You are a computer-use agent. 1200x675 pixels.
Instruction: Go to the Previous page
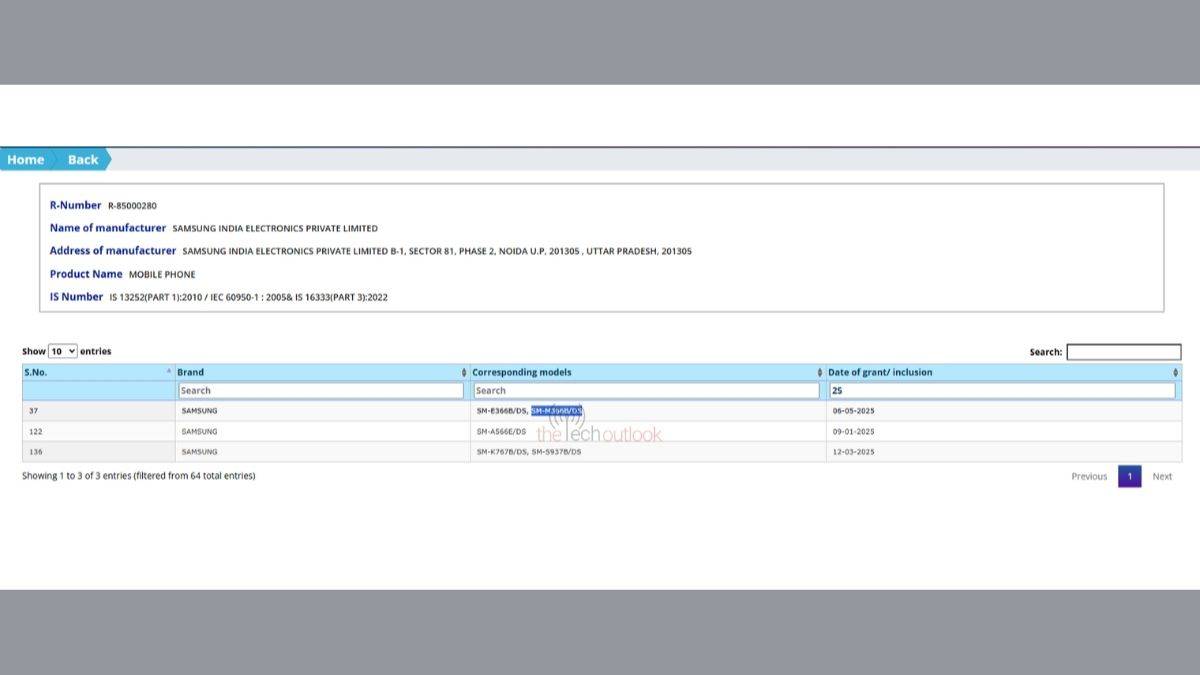tap(1089, 476)
